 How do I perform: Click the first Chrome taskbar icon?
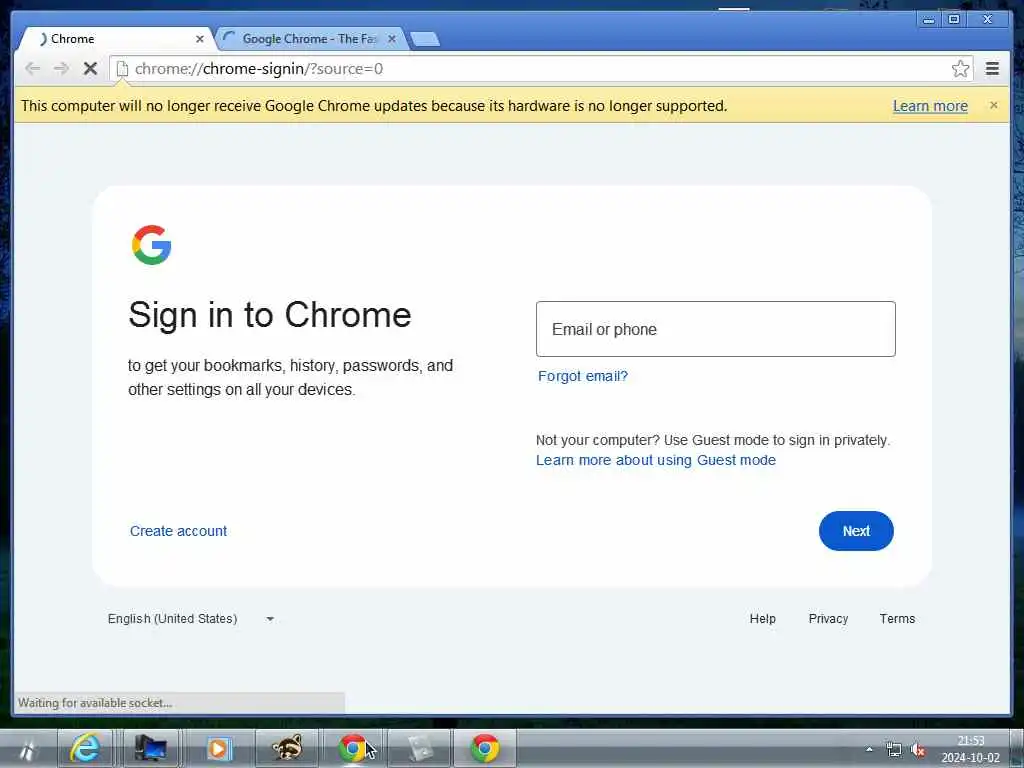pyautogui.click(x=353, y=748)
